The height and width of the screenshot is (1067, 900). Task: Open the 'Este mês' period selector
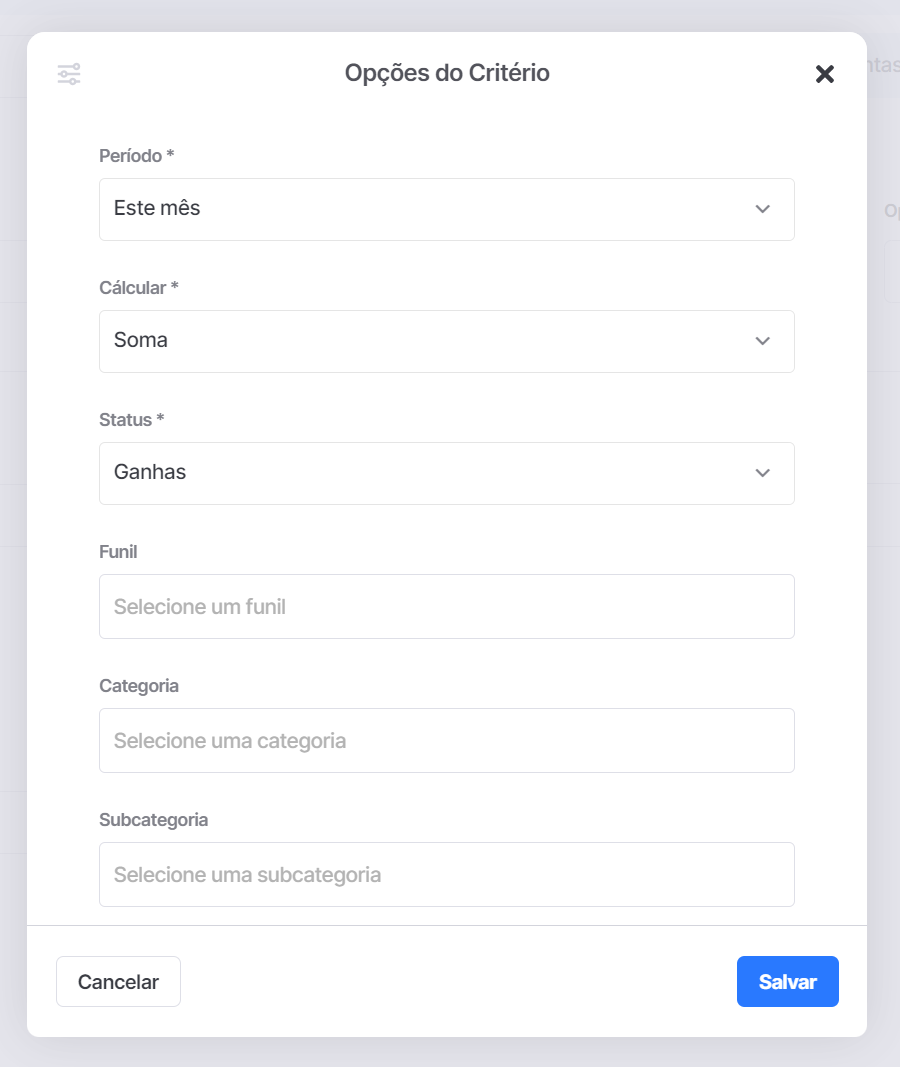pos(447,210)
